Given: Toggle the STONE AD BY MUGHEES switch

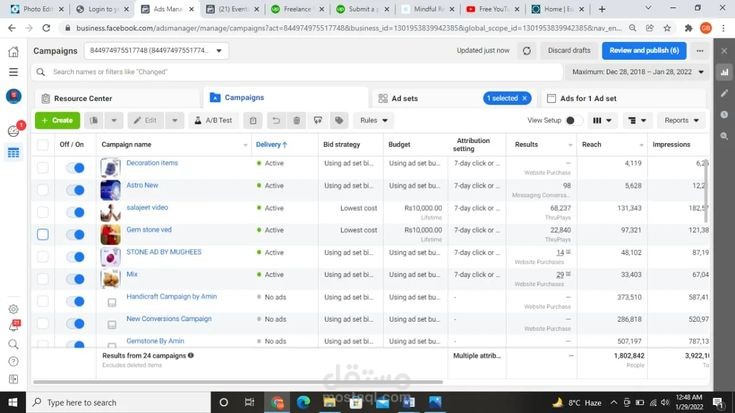Looking at the screenshot, I should point(75,256).
